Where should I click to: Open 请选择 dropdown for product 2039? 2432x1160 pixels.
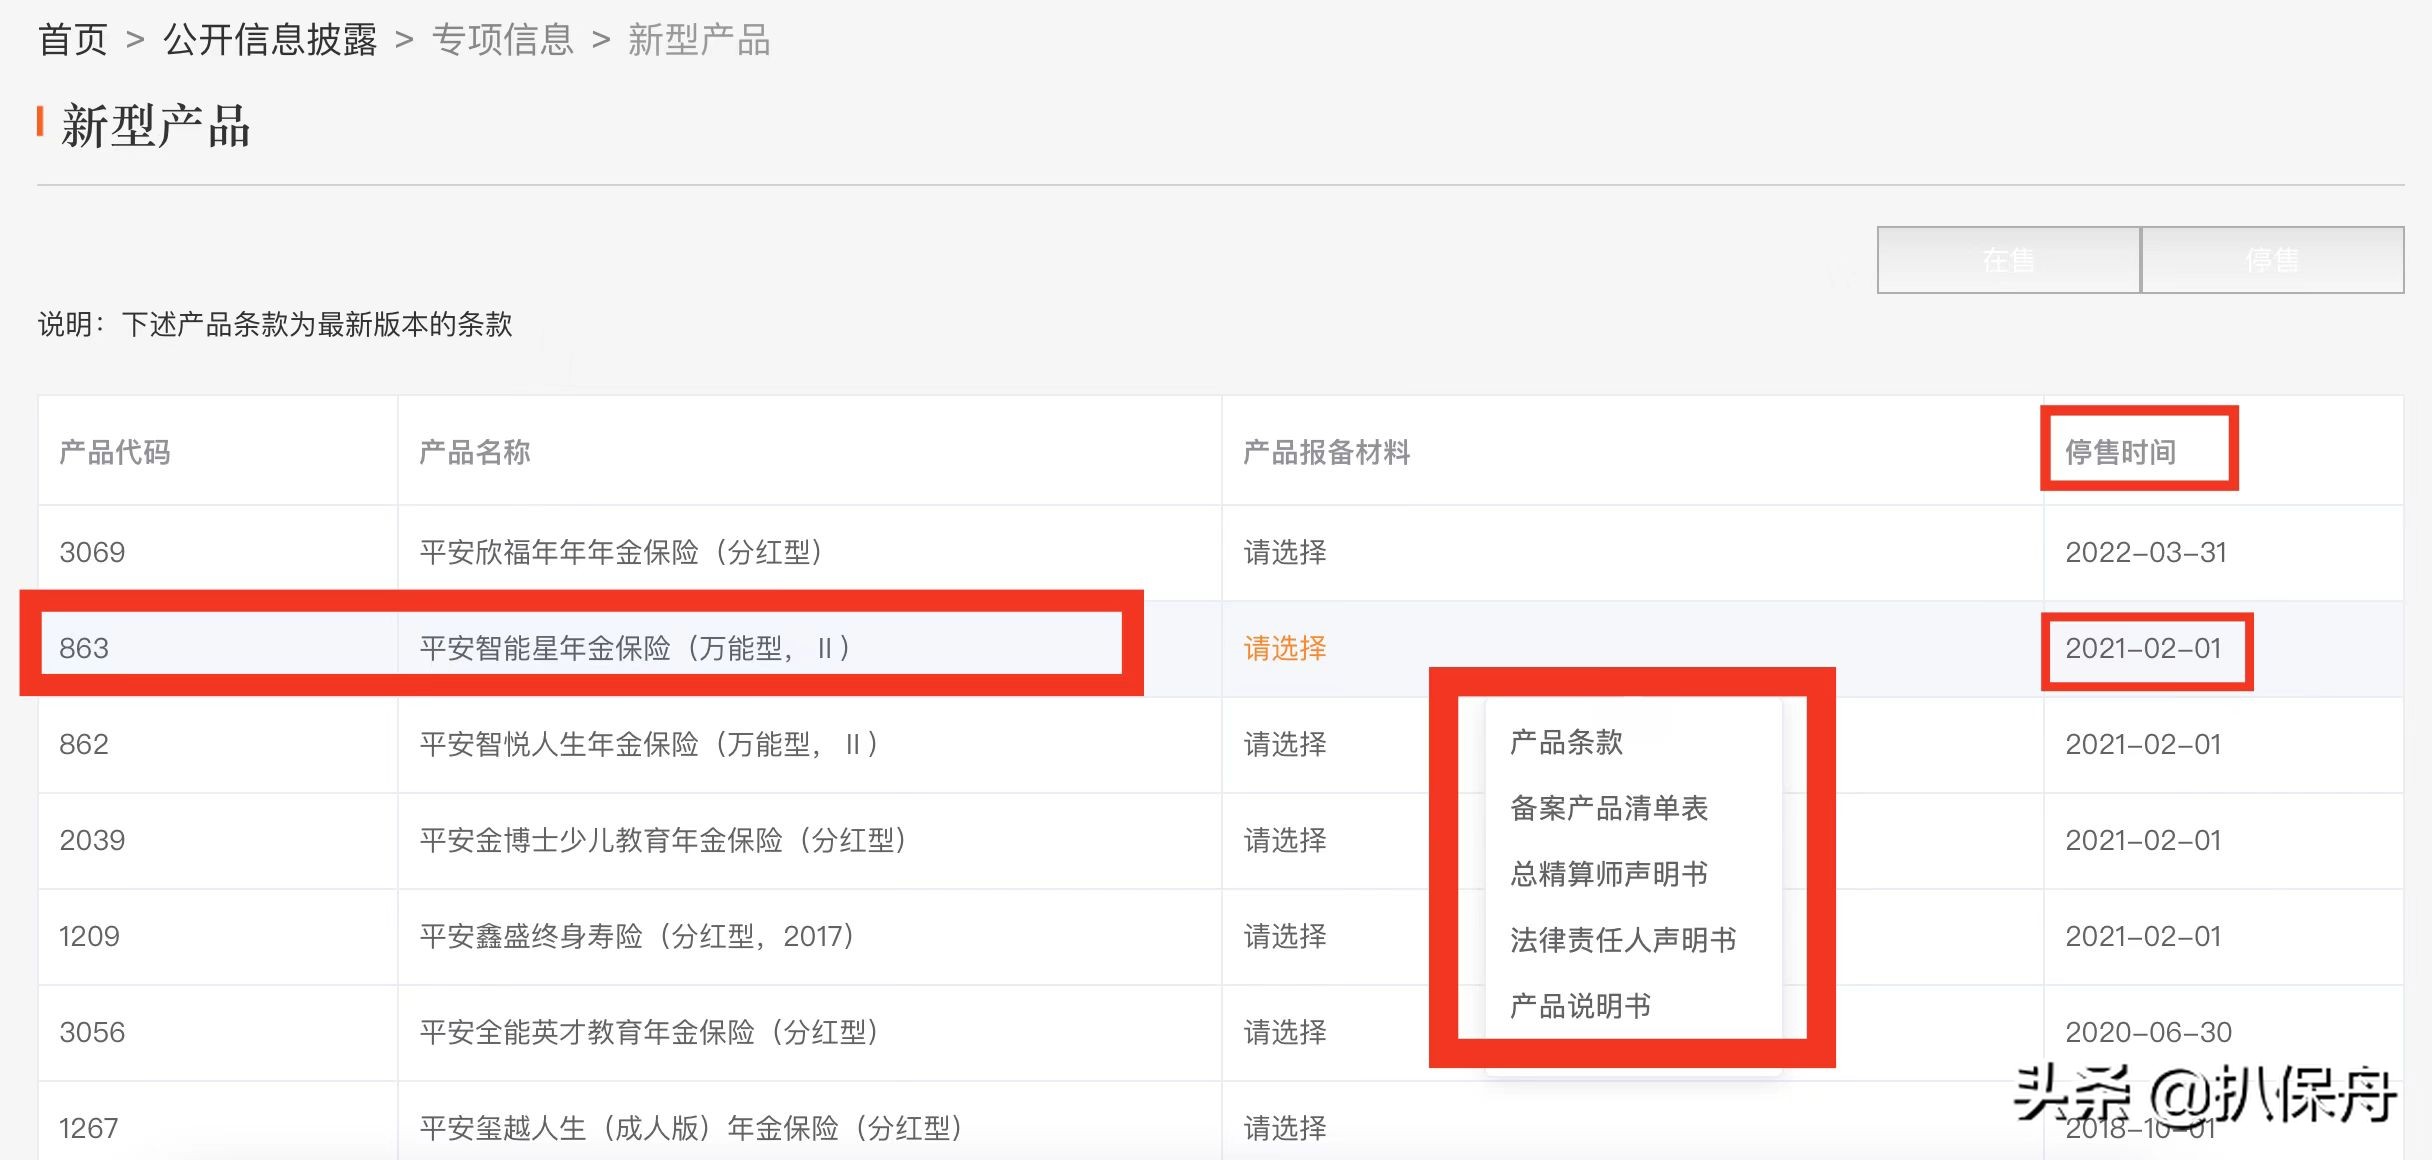tap(1285, 840)
